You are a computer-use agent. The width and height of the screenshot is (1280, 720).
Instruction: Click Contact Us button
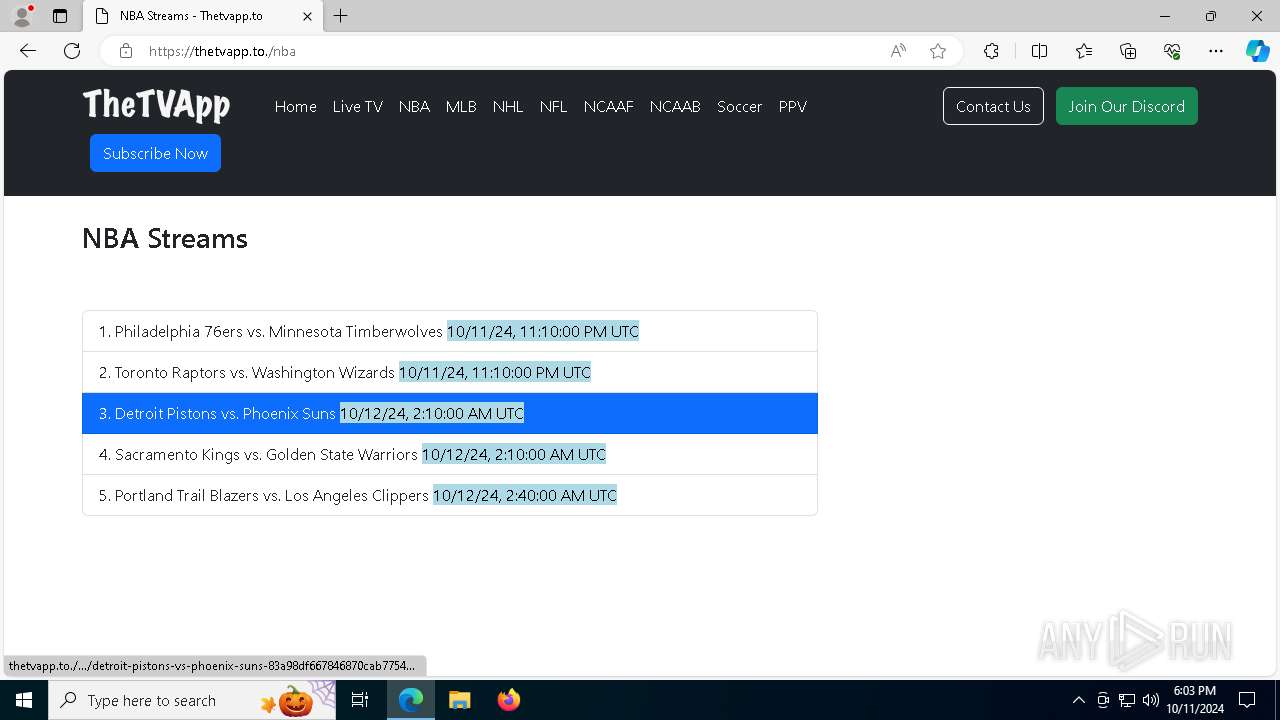(993, 106)
